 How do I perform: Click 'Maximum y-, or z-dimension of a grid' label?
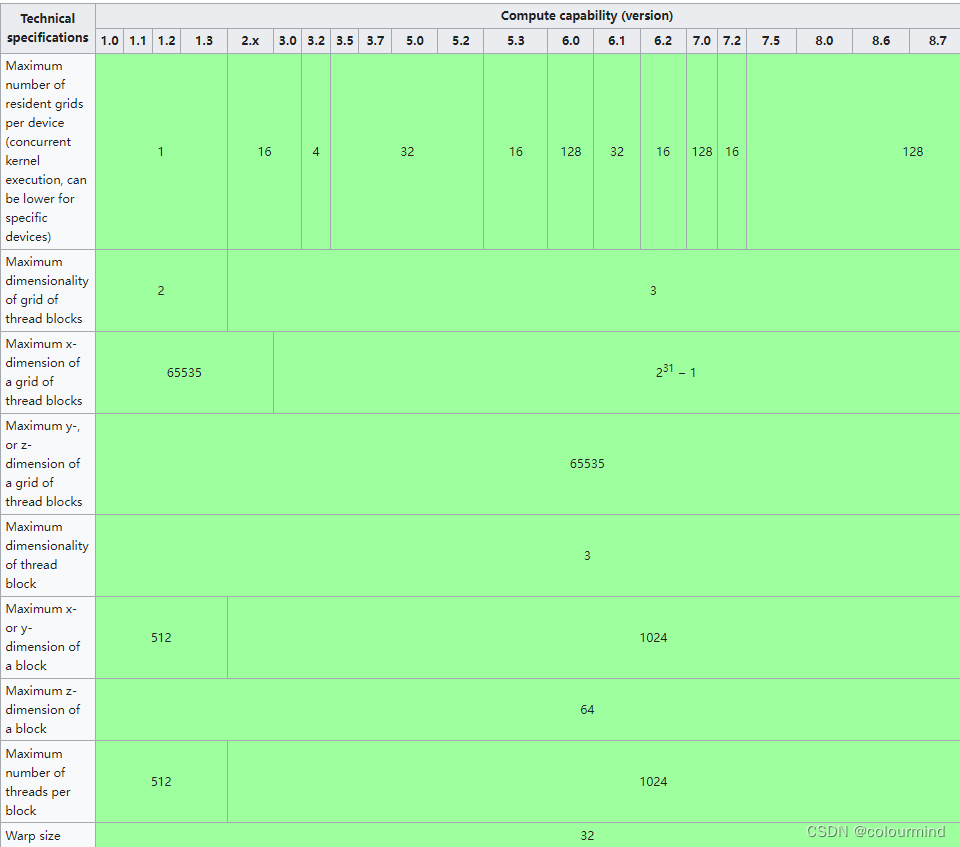pyautogui.click(x=48, y=464)
